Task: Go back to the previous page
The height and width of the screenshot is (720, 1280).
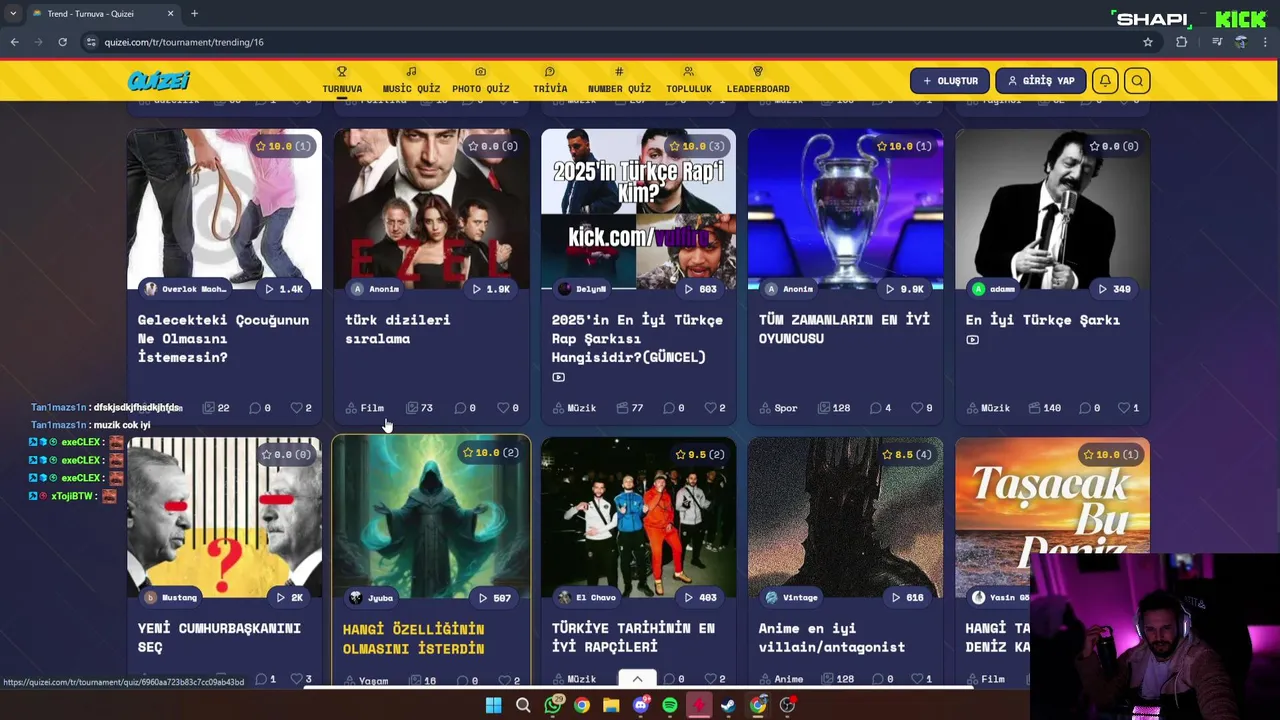Action: click(x=14, y=42)
